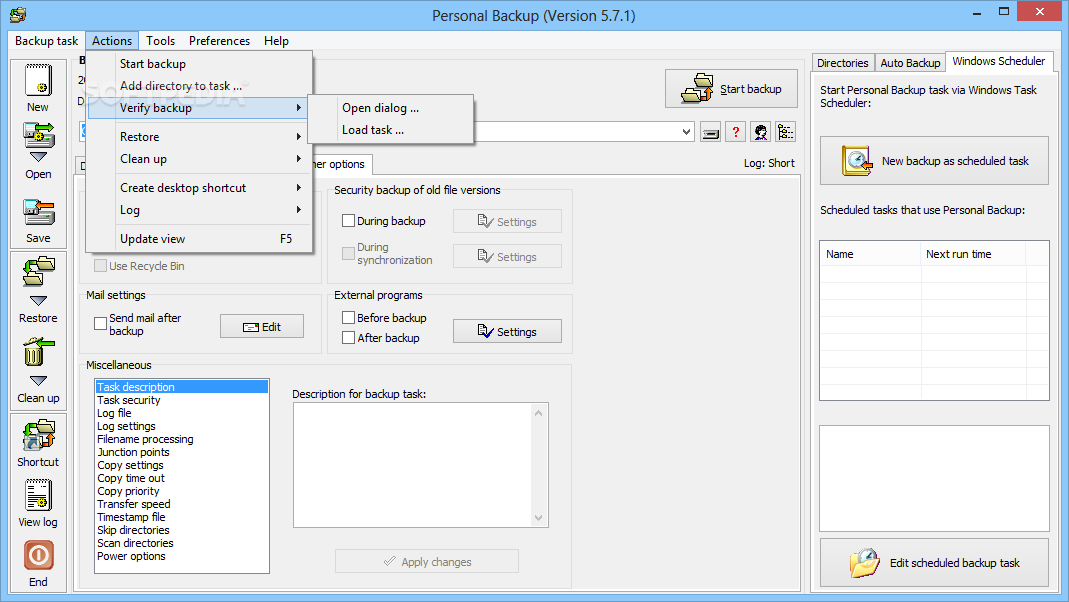Select the Windows Scheduler tab
Screen dimensions: 1069x602
click(998, 61)
